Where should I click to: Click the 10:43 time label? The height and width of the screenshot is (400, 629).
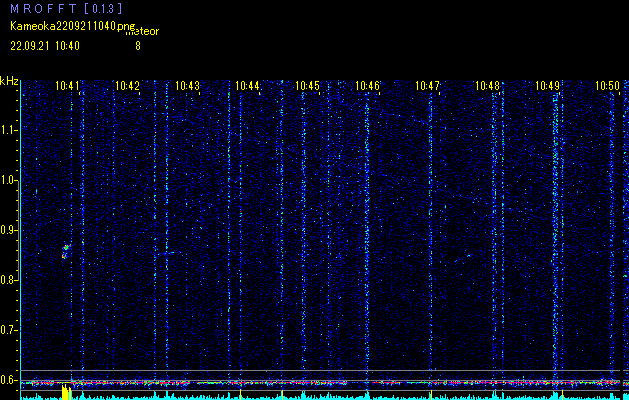coord(187,86)
